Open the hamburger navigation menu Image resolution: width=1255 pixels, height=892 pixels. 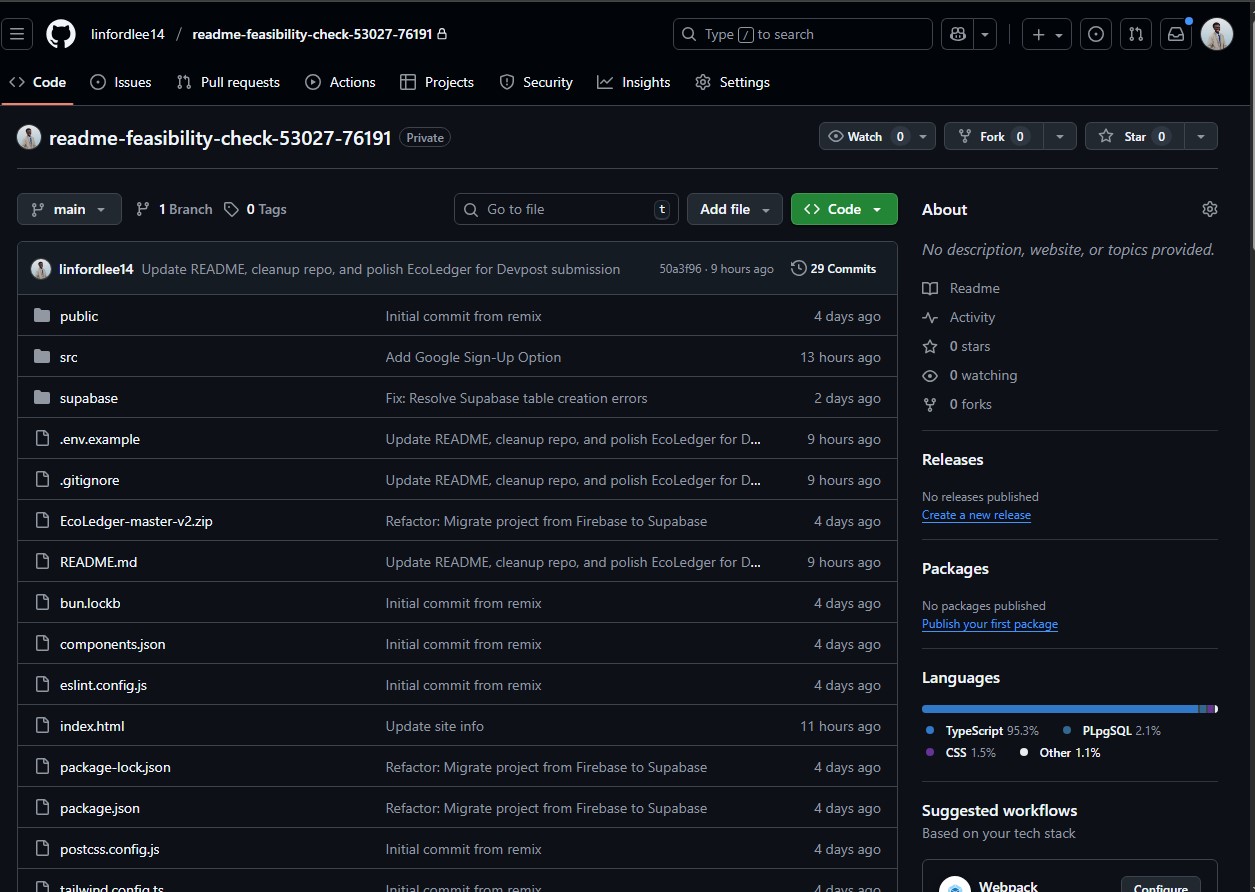(x=17, y=34)
